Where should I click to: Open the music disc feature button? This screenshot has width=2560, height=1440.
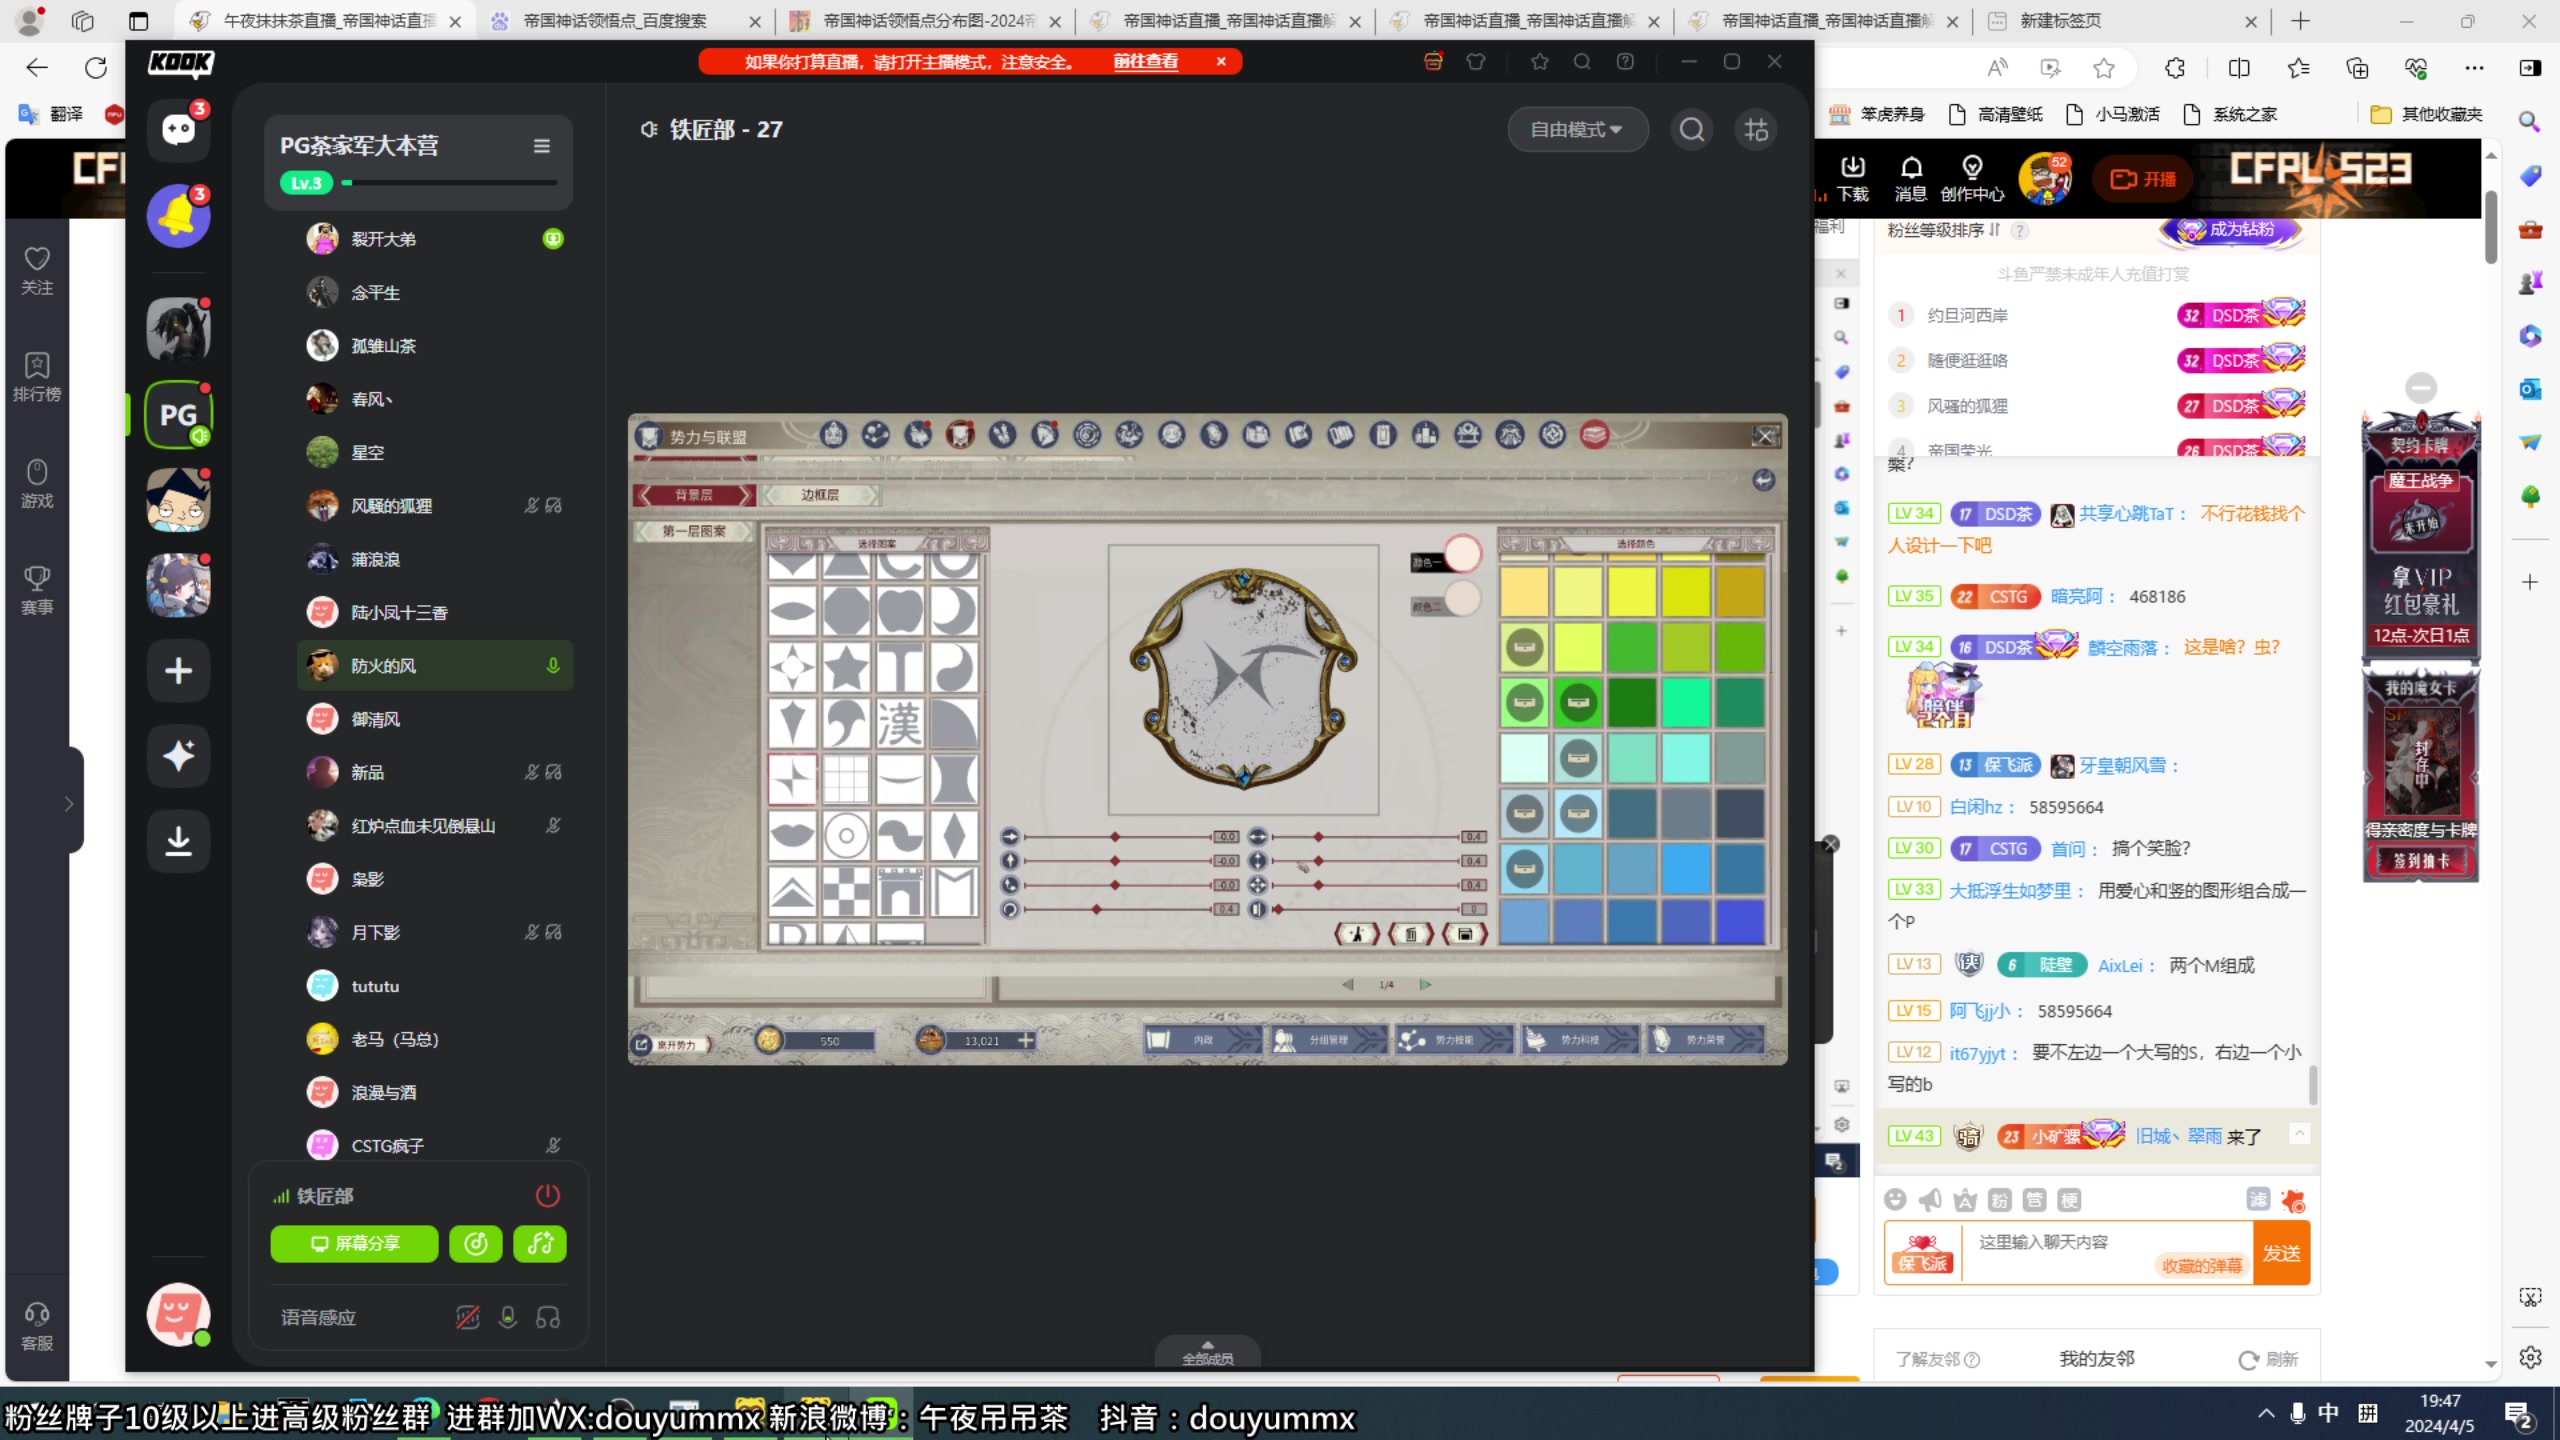pyautogui.click(x=476, y=1243)
